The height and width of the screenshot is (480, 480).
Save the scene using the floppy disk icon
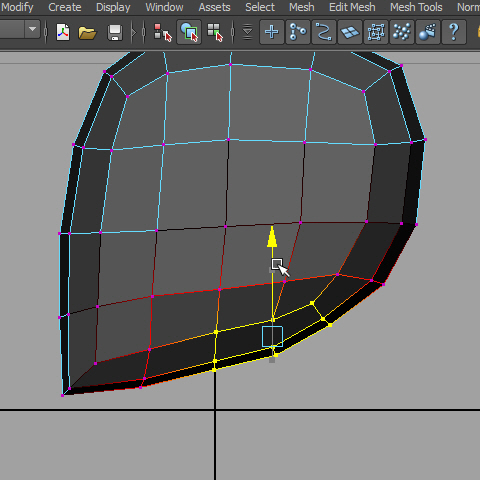115,33
